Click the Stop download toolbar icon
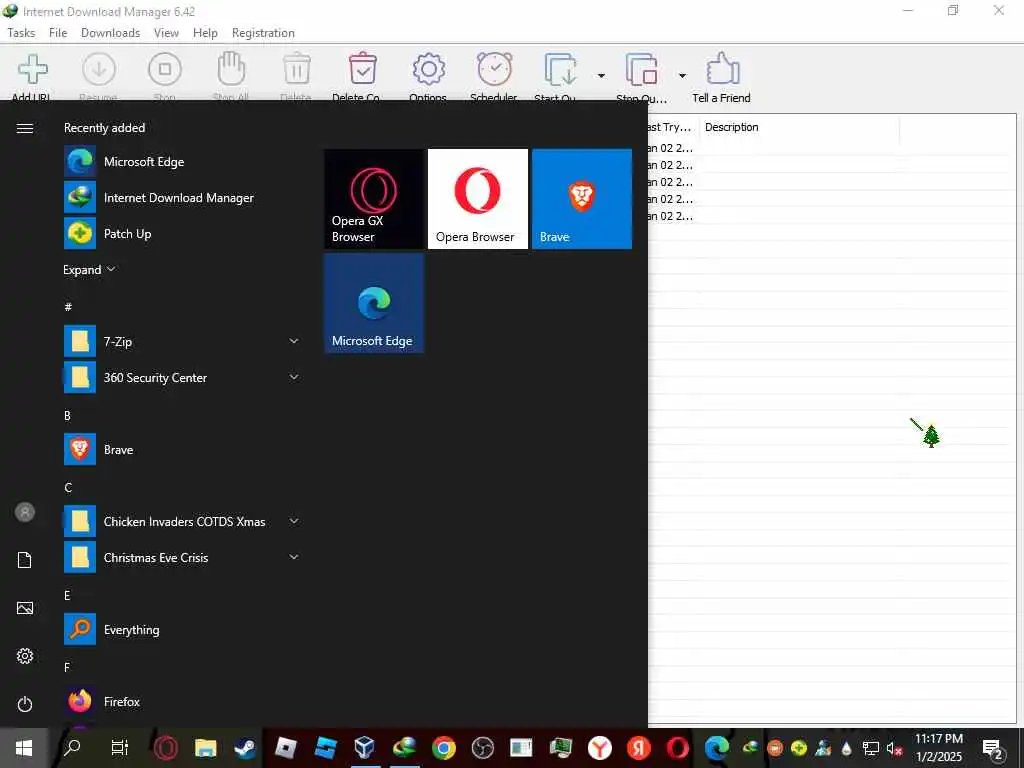 point(165,69)
